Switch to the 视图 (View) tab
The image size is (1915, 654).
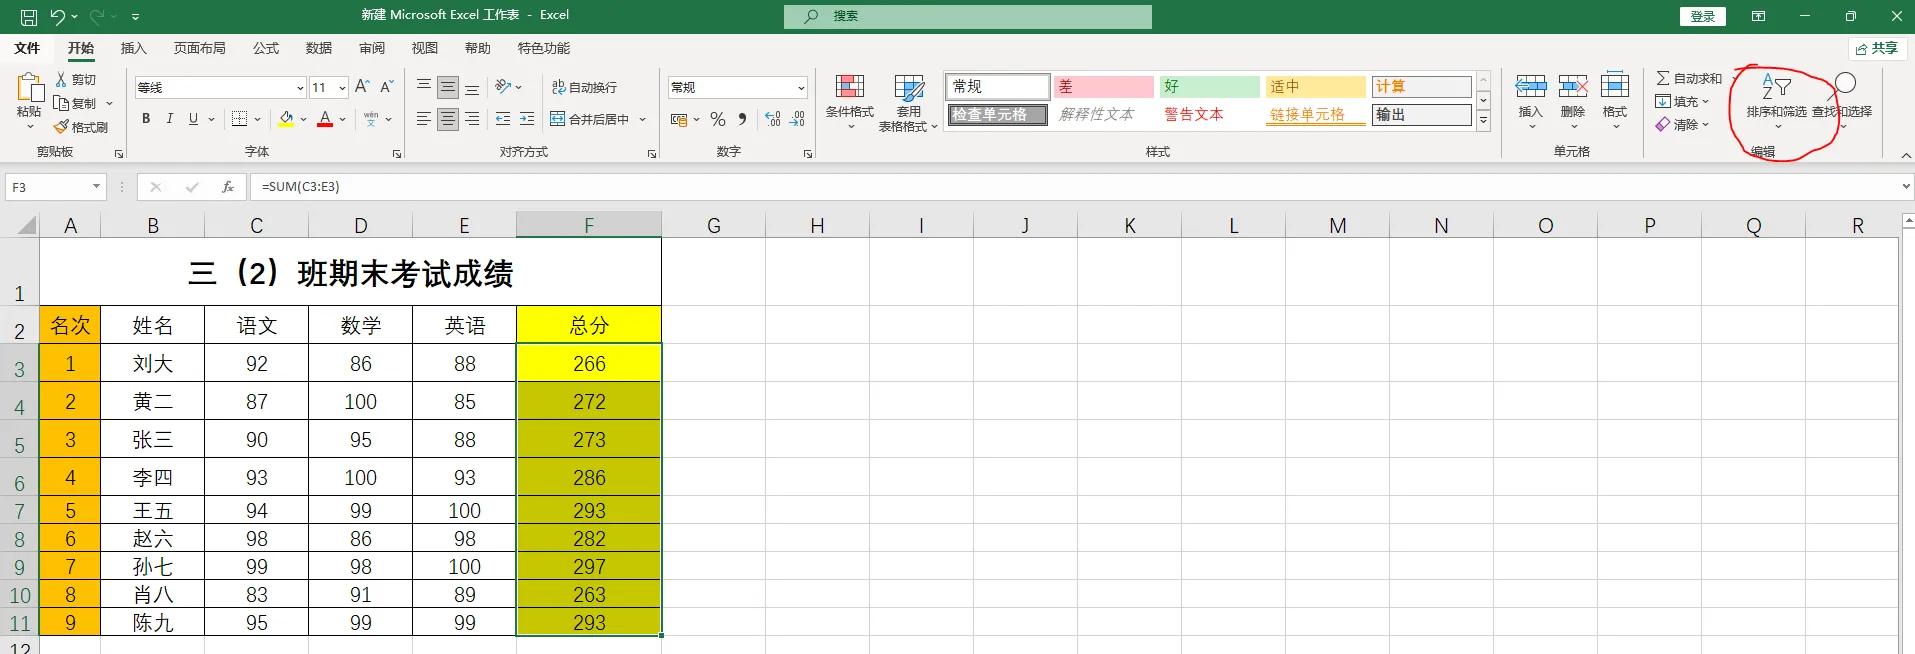click(425, 48)
